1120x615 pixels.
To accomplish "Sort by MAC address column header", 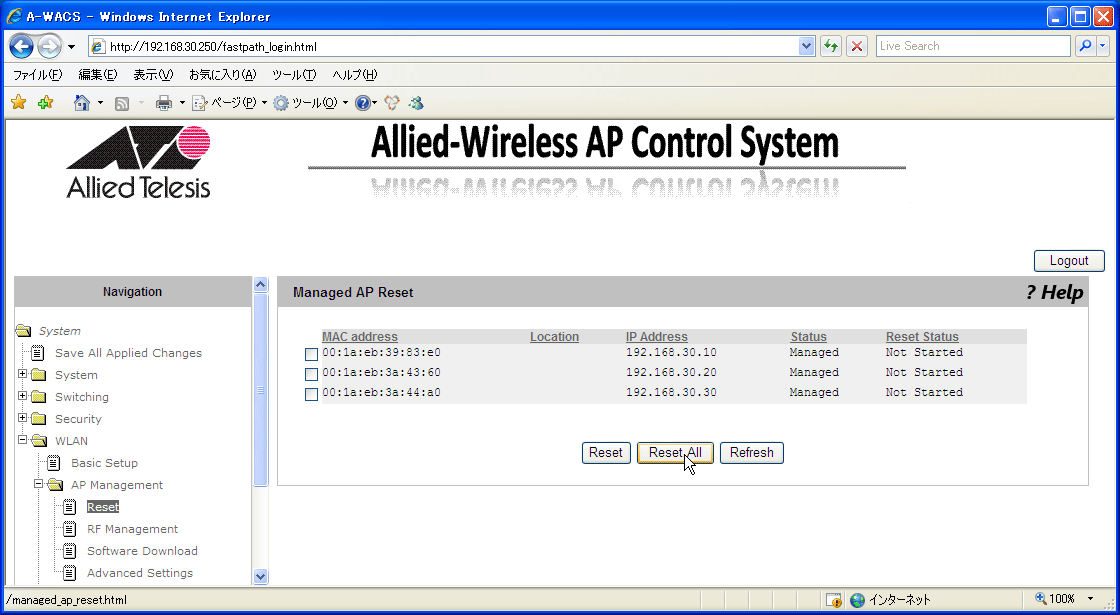I will click(359, 336).
